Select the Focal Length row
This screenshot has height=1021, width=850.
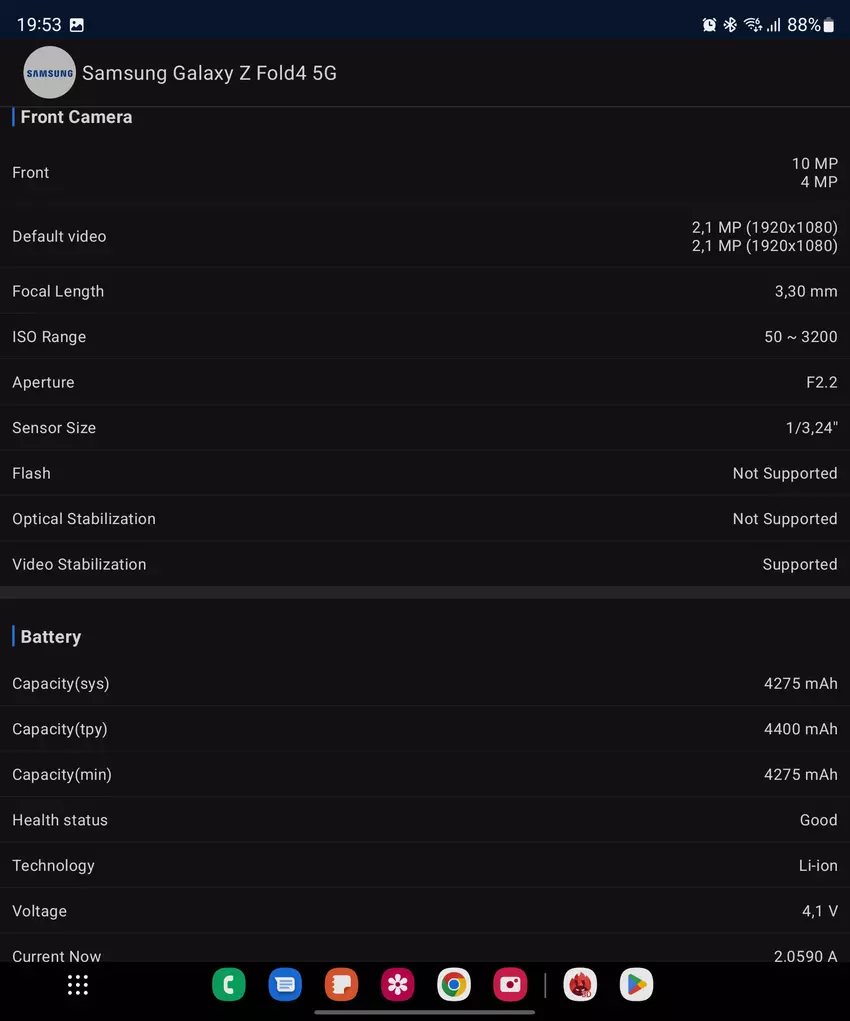coord(425,291)
